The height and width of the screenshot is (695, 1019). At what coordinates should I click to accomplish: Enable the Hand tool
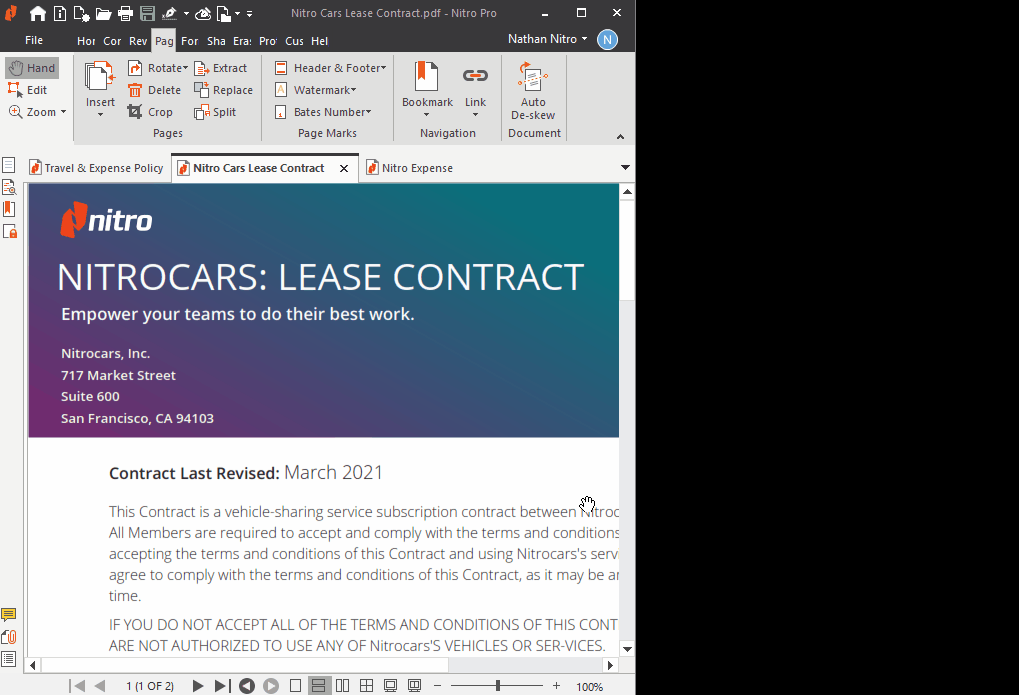click(32, 67)
